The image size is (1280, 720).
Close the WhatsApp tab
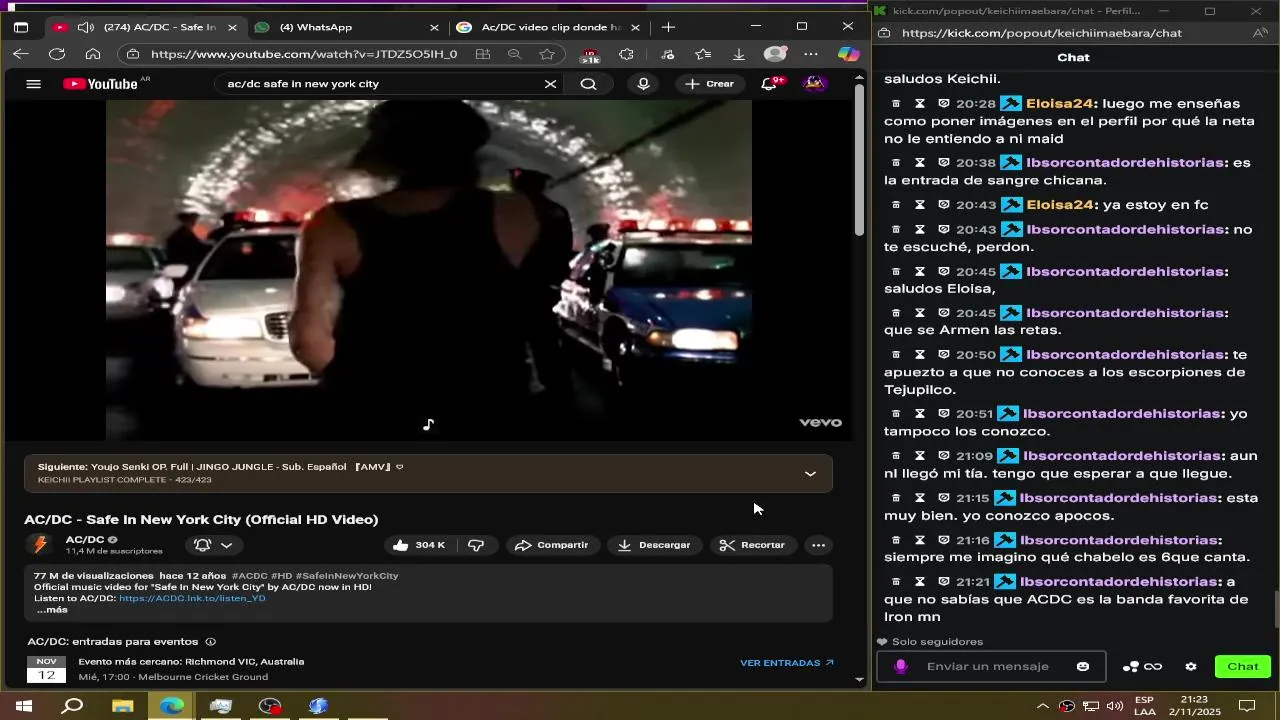(x=434, y=27)
